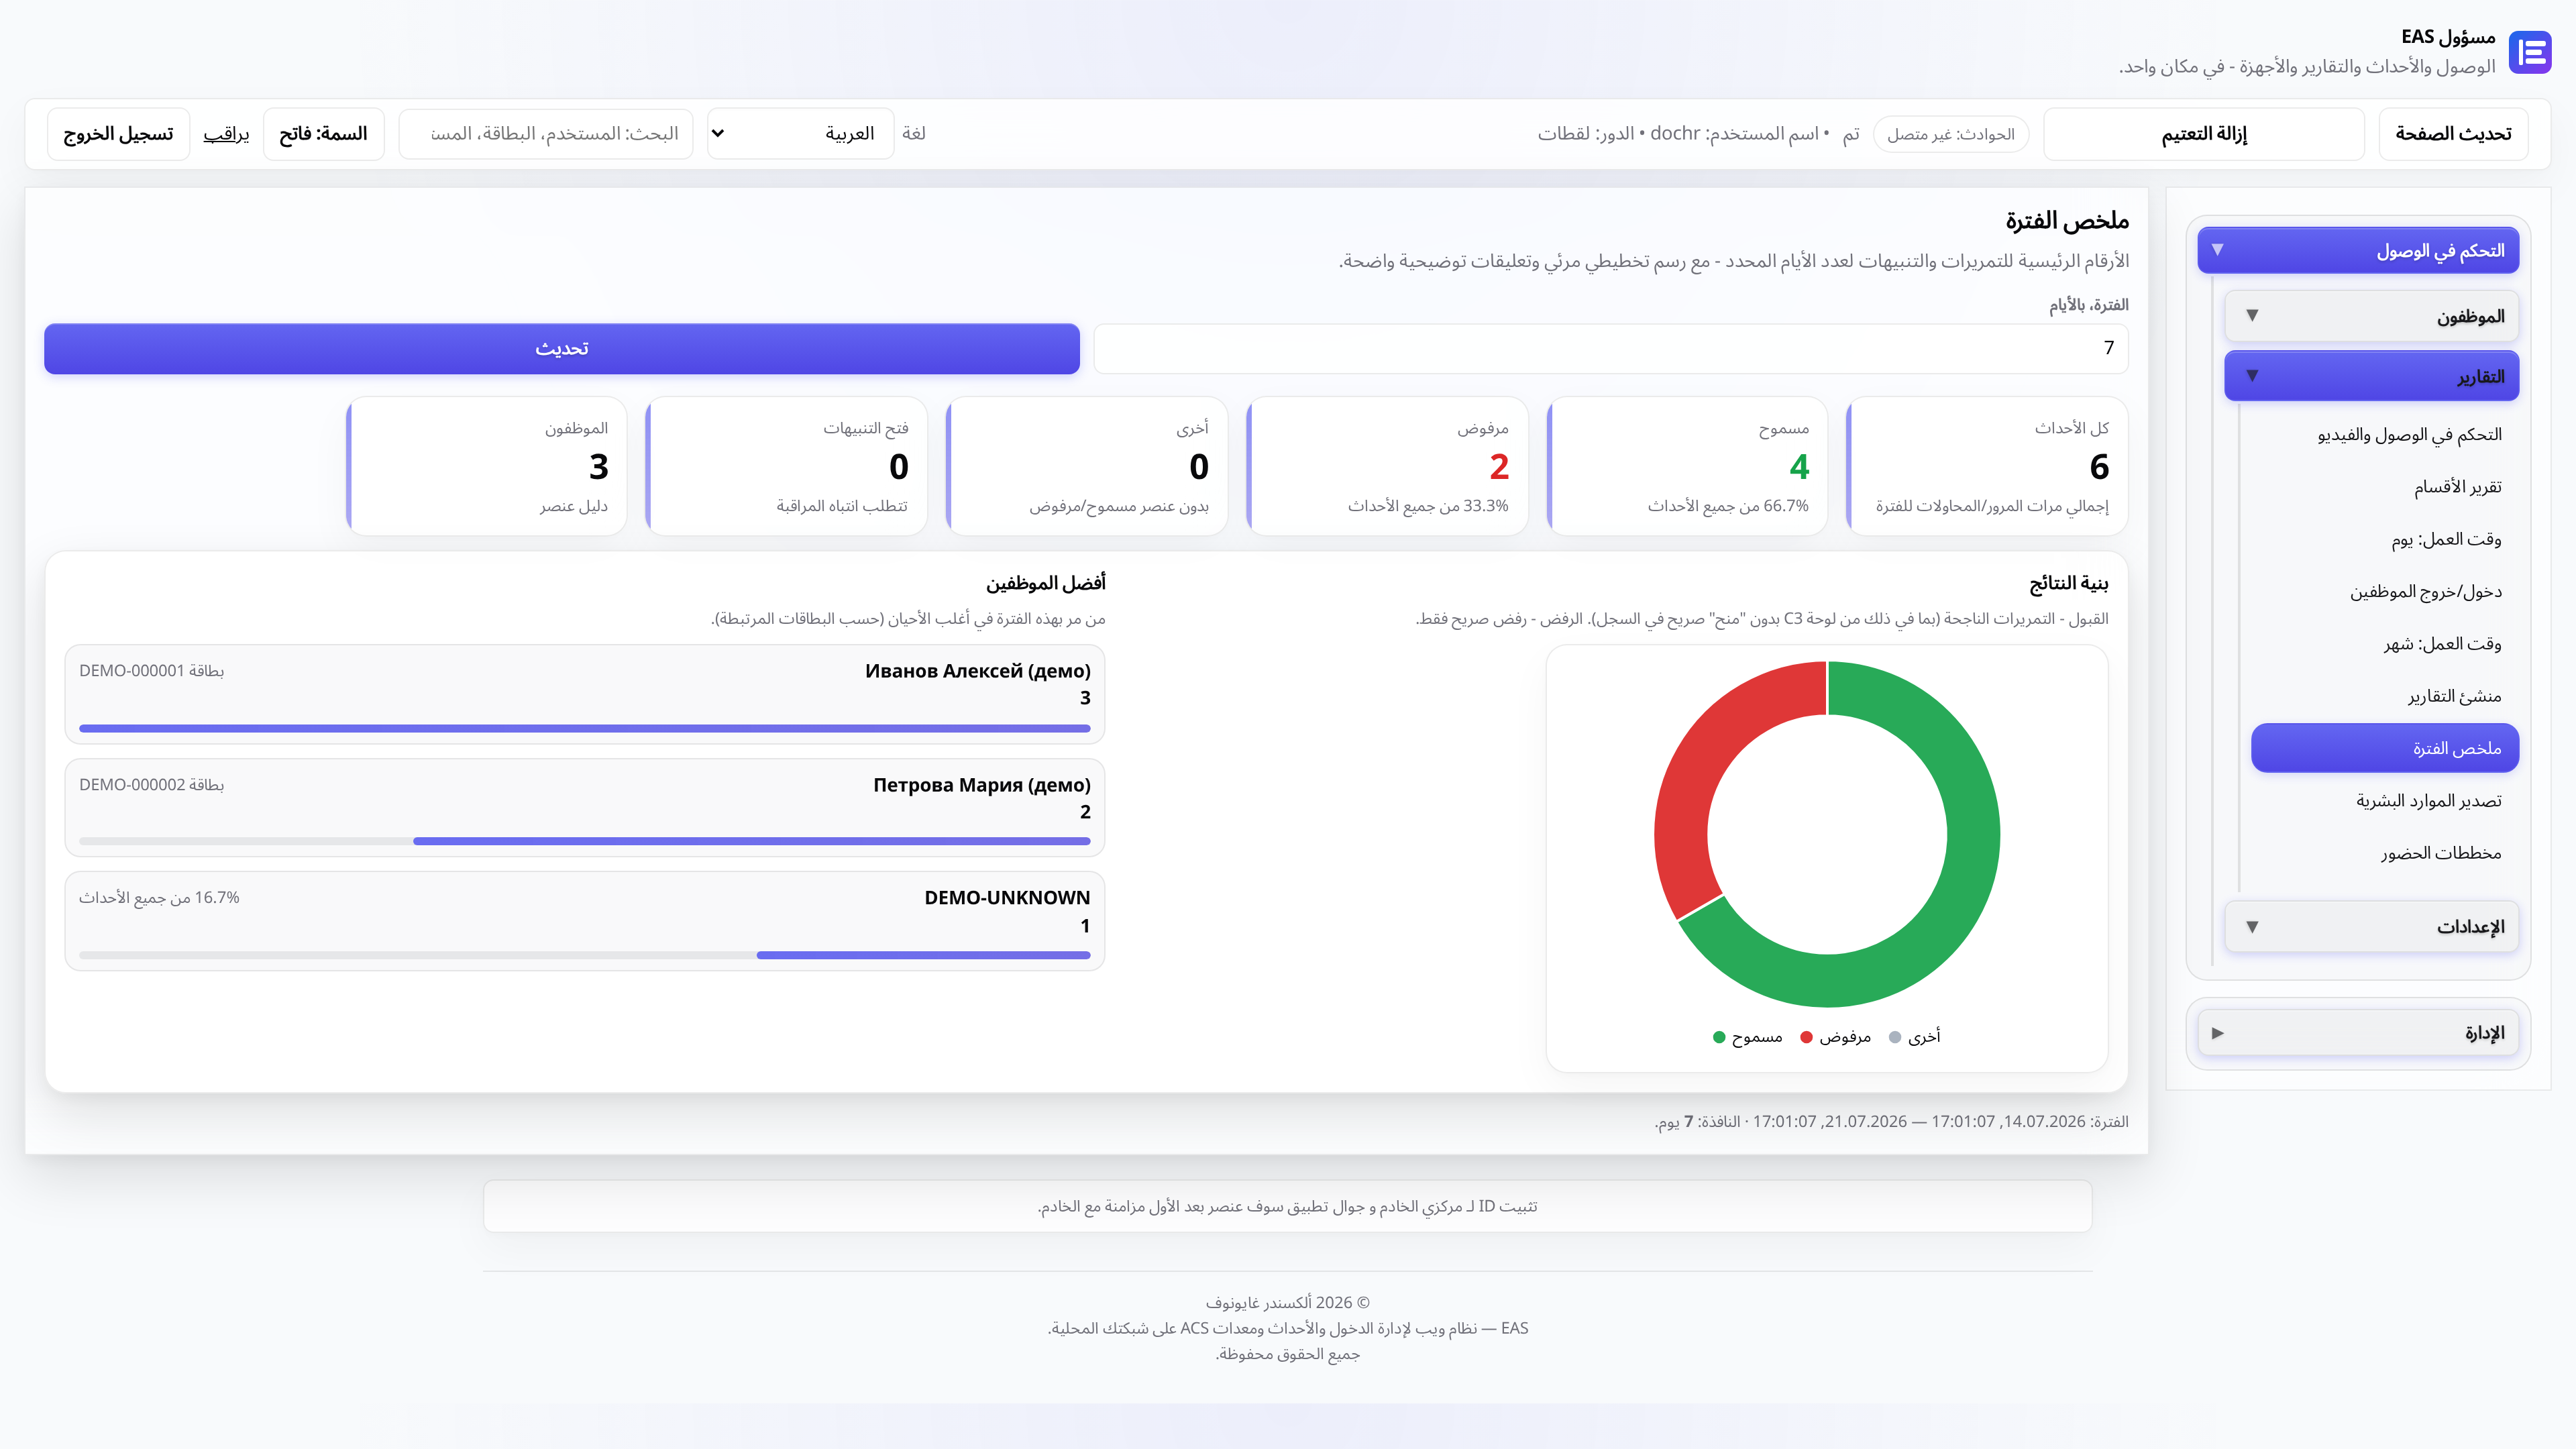Click the blue تحديث summary button
The image size is (2576, 1449).
click(562, 348)
